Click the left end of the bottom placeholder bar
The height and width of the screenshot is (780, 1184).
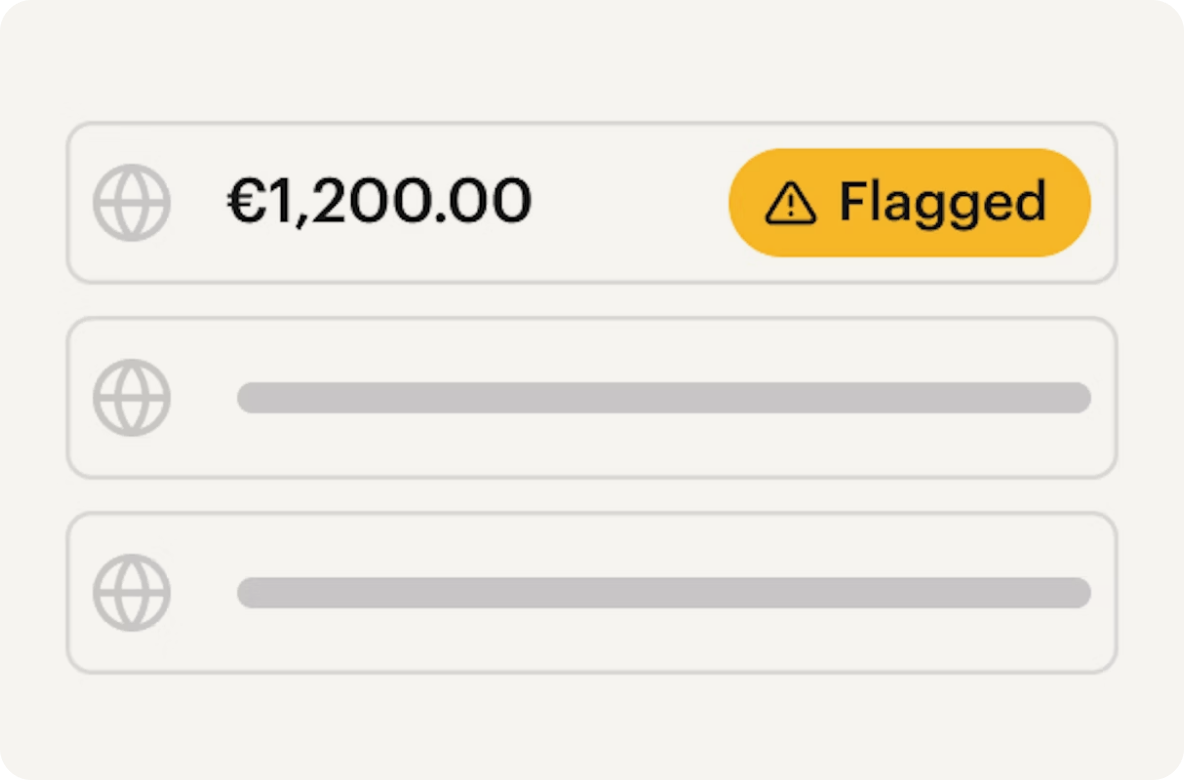pos(252,593)
